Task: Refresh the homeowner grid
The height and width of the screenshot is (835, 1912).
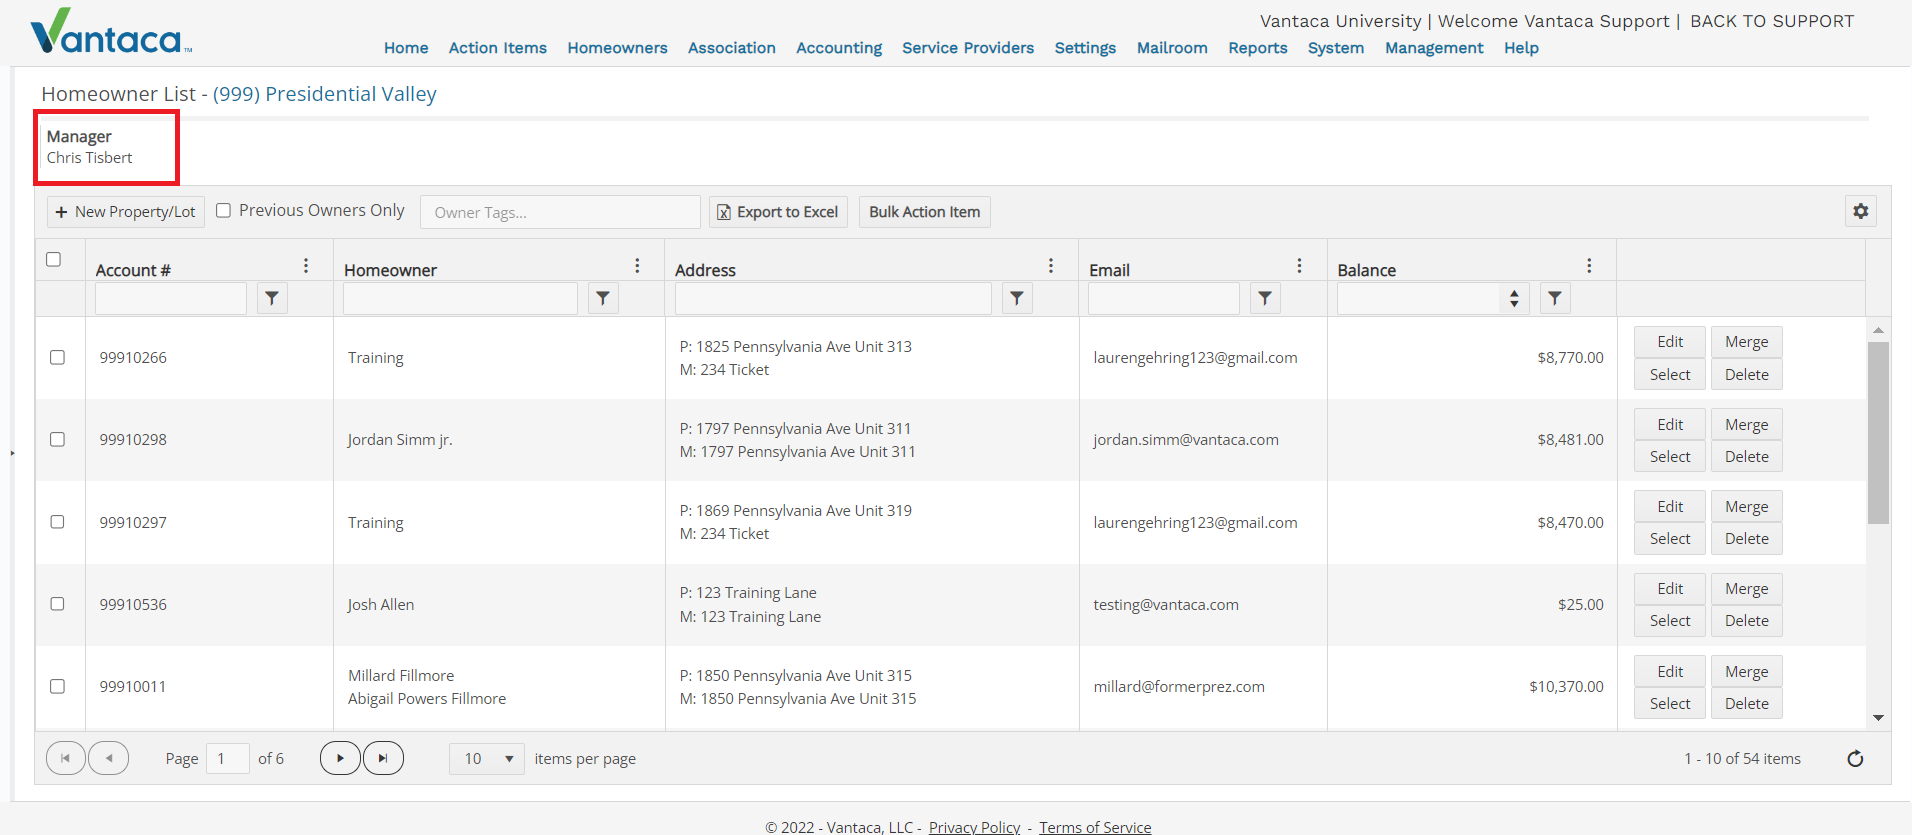Action: click(x=1855, y=759)
